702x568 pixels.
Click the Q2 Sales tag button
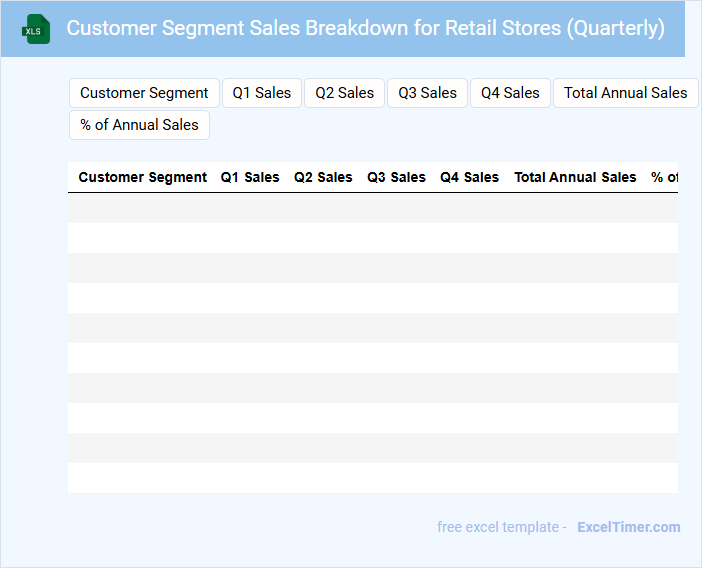pos(344,93)
